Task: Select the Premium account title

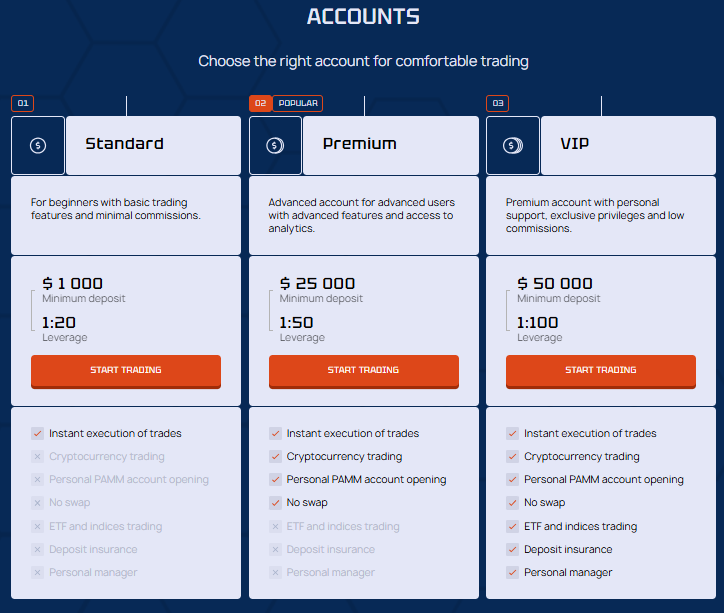Action: (x=359, y=144)
